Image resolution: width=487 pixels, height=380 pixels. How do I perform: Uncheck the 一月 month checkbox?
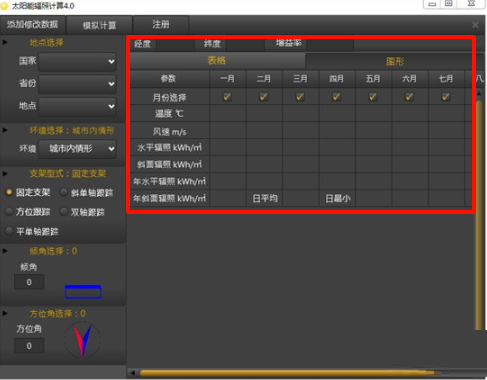227,97
